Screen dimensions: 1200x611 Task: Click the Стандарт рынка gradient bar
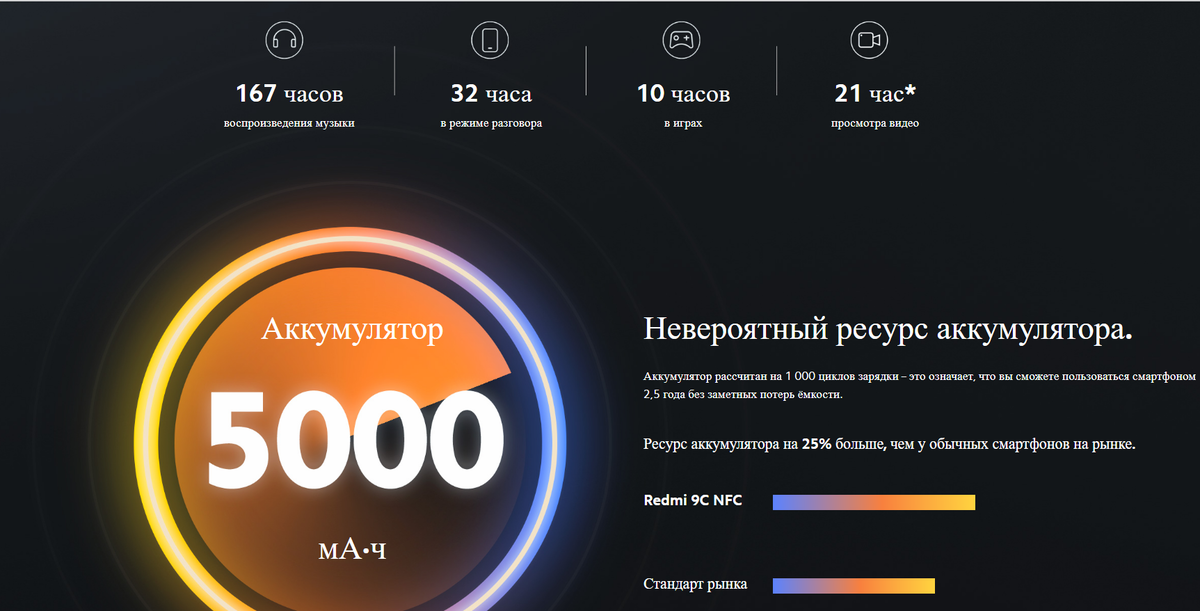(x=854, y=586)
